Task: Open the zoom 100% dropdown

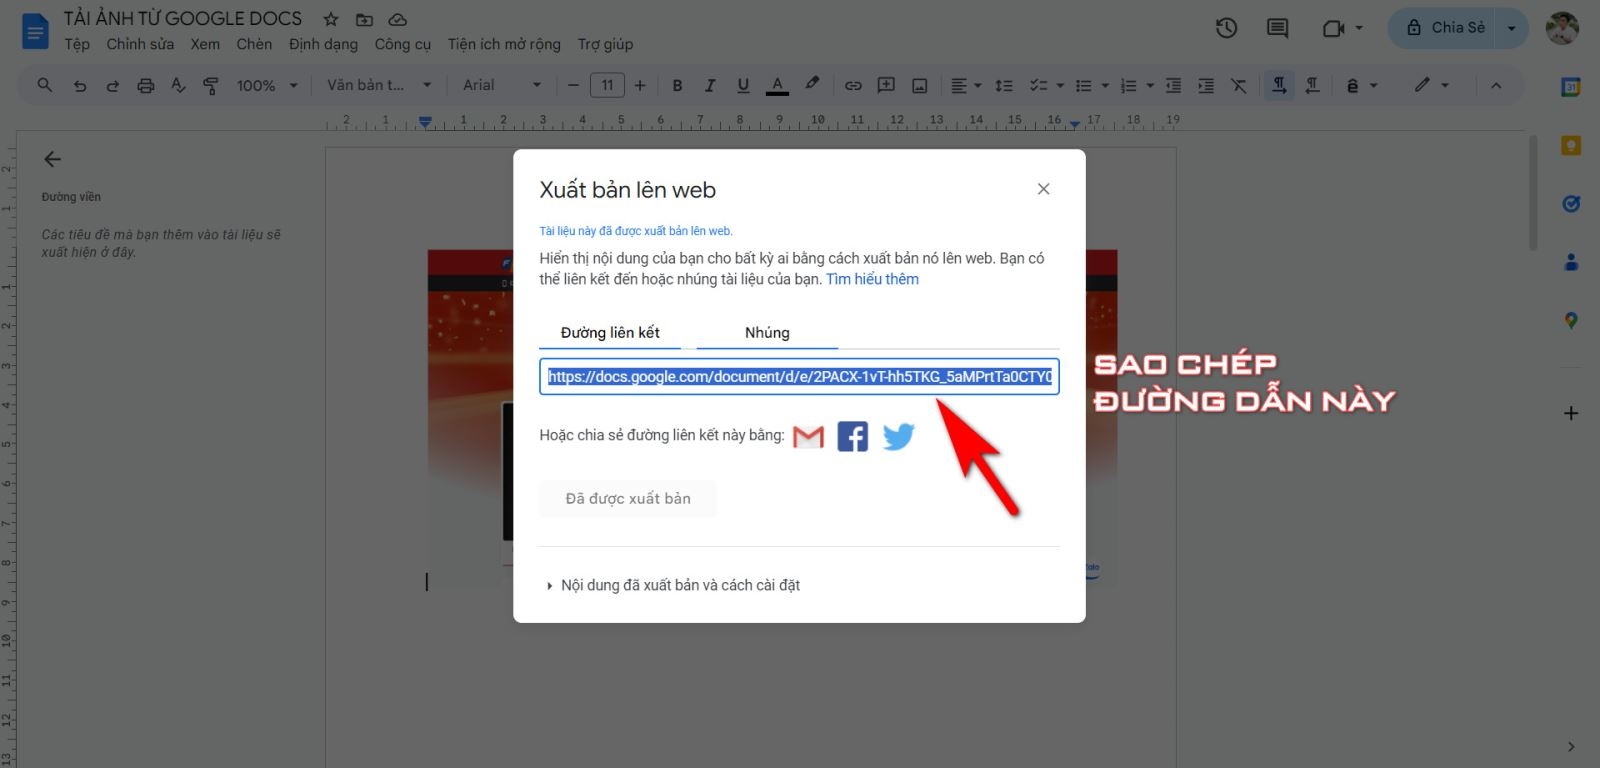Action: pyautogui.click(x=267, y=85)
